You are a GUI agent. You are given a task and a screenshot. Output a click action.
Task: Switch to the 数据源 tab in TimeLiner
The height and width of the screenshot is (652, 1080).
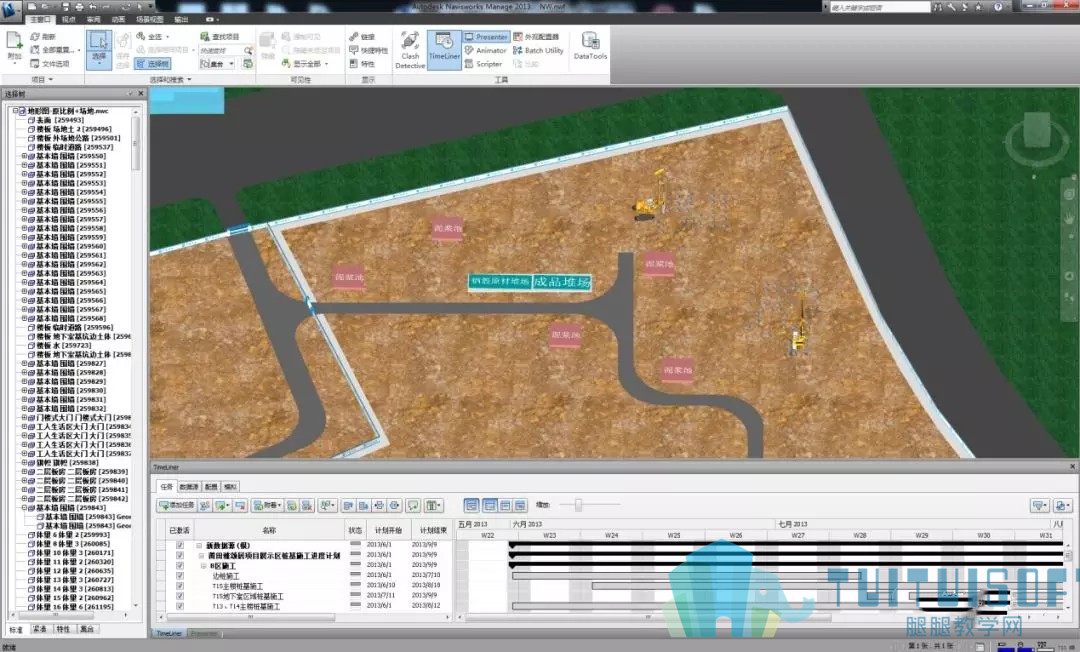[189, 487]
